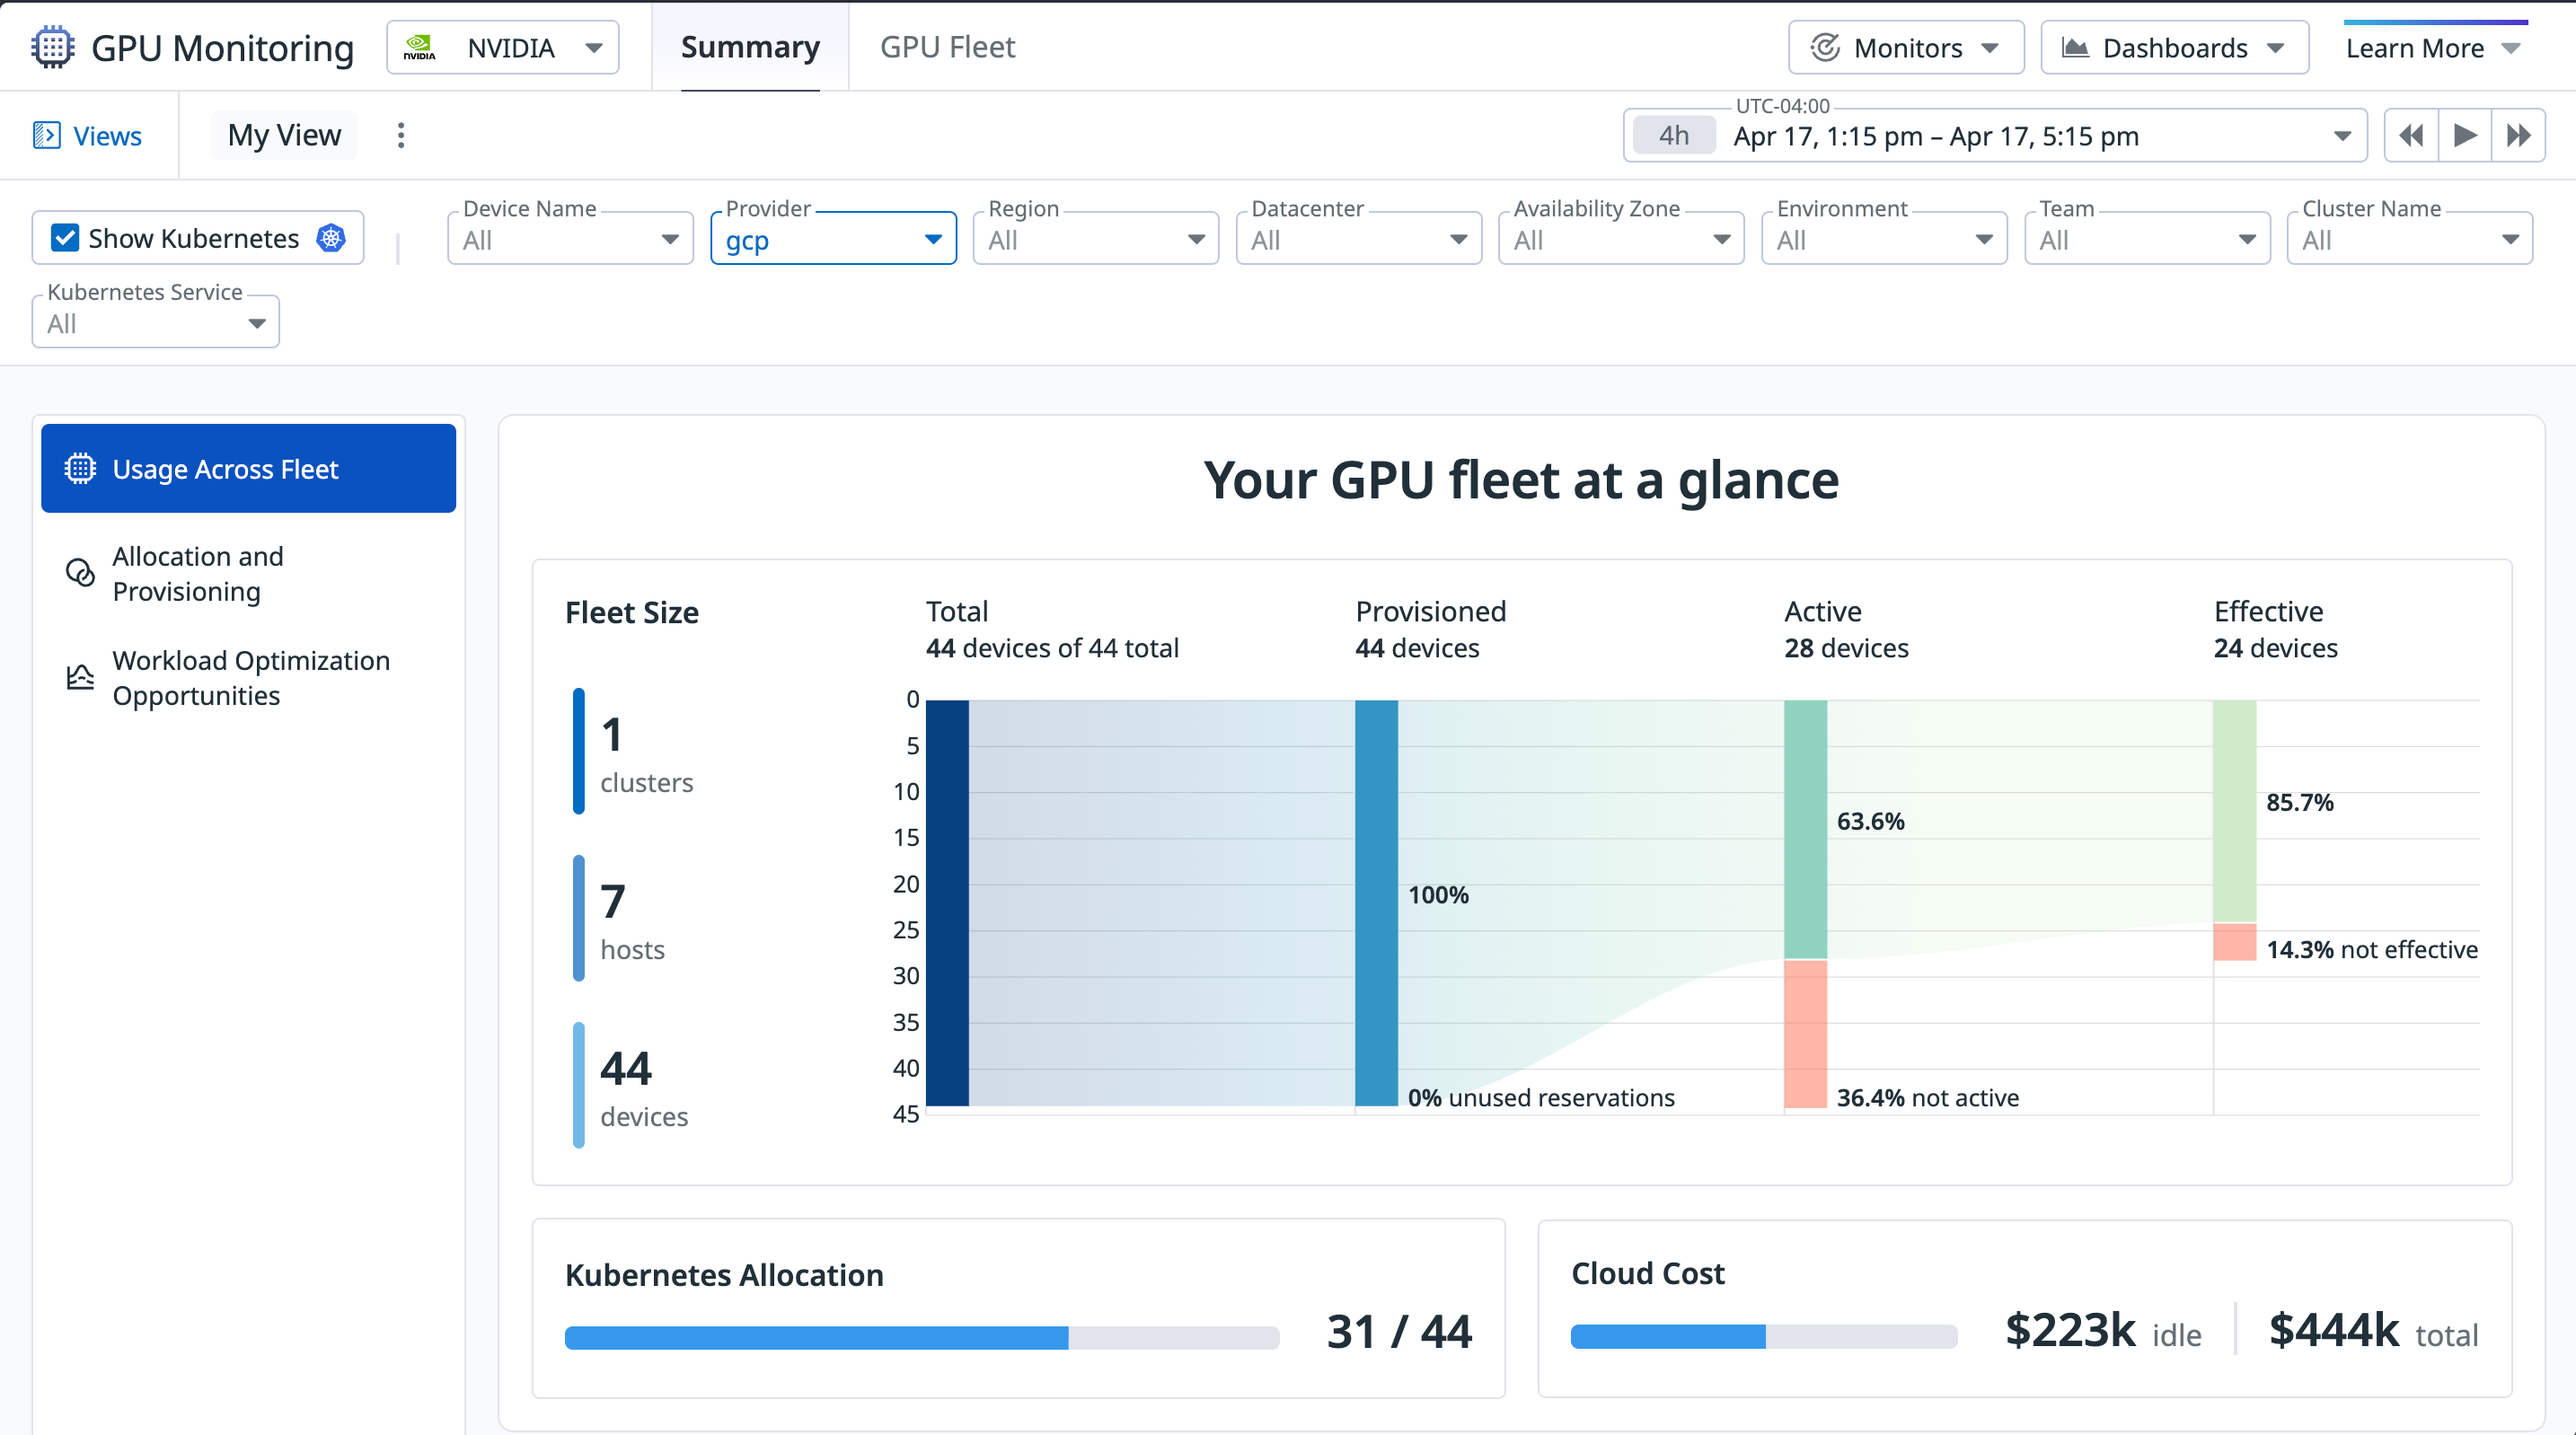
Task: Click the Kubernetes wheel icon beside Show Kubernetes
Action: pyautogui.click(x=328, y=238)
